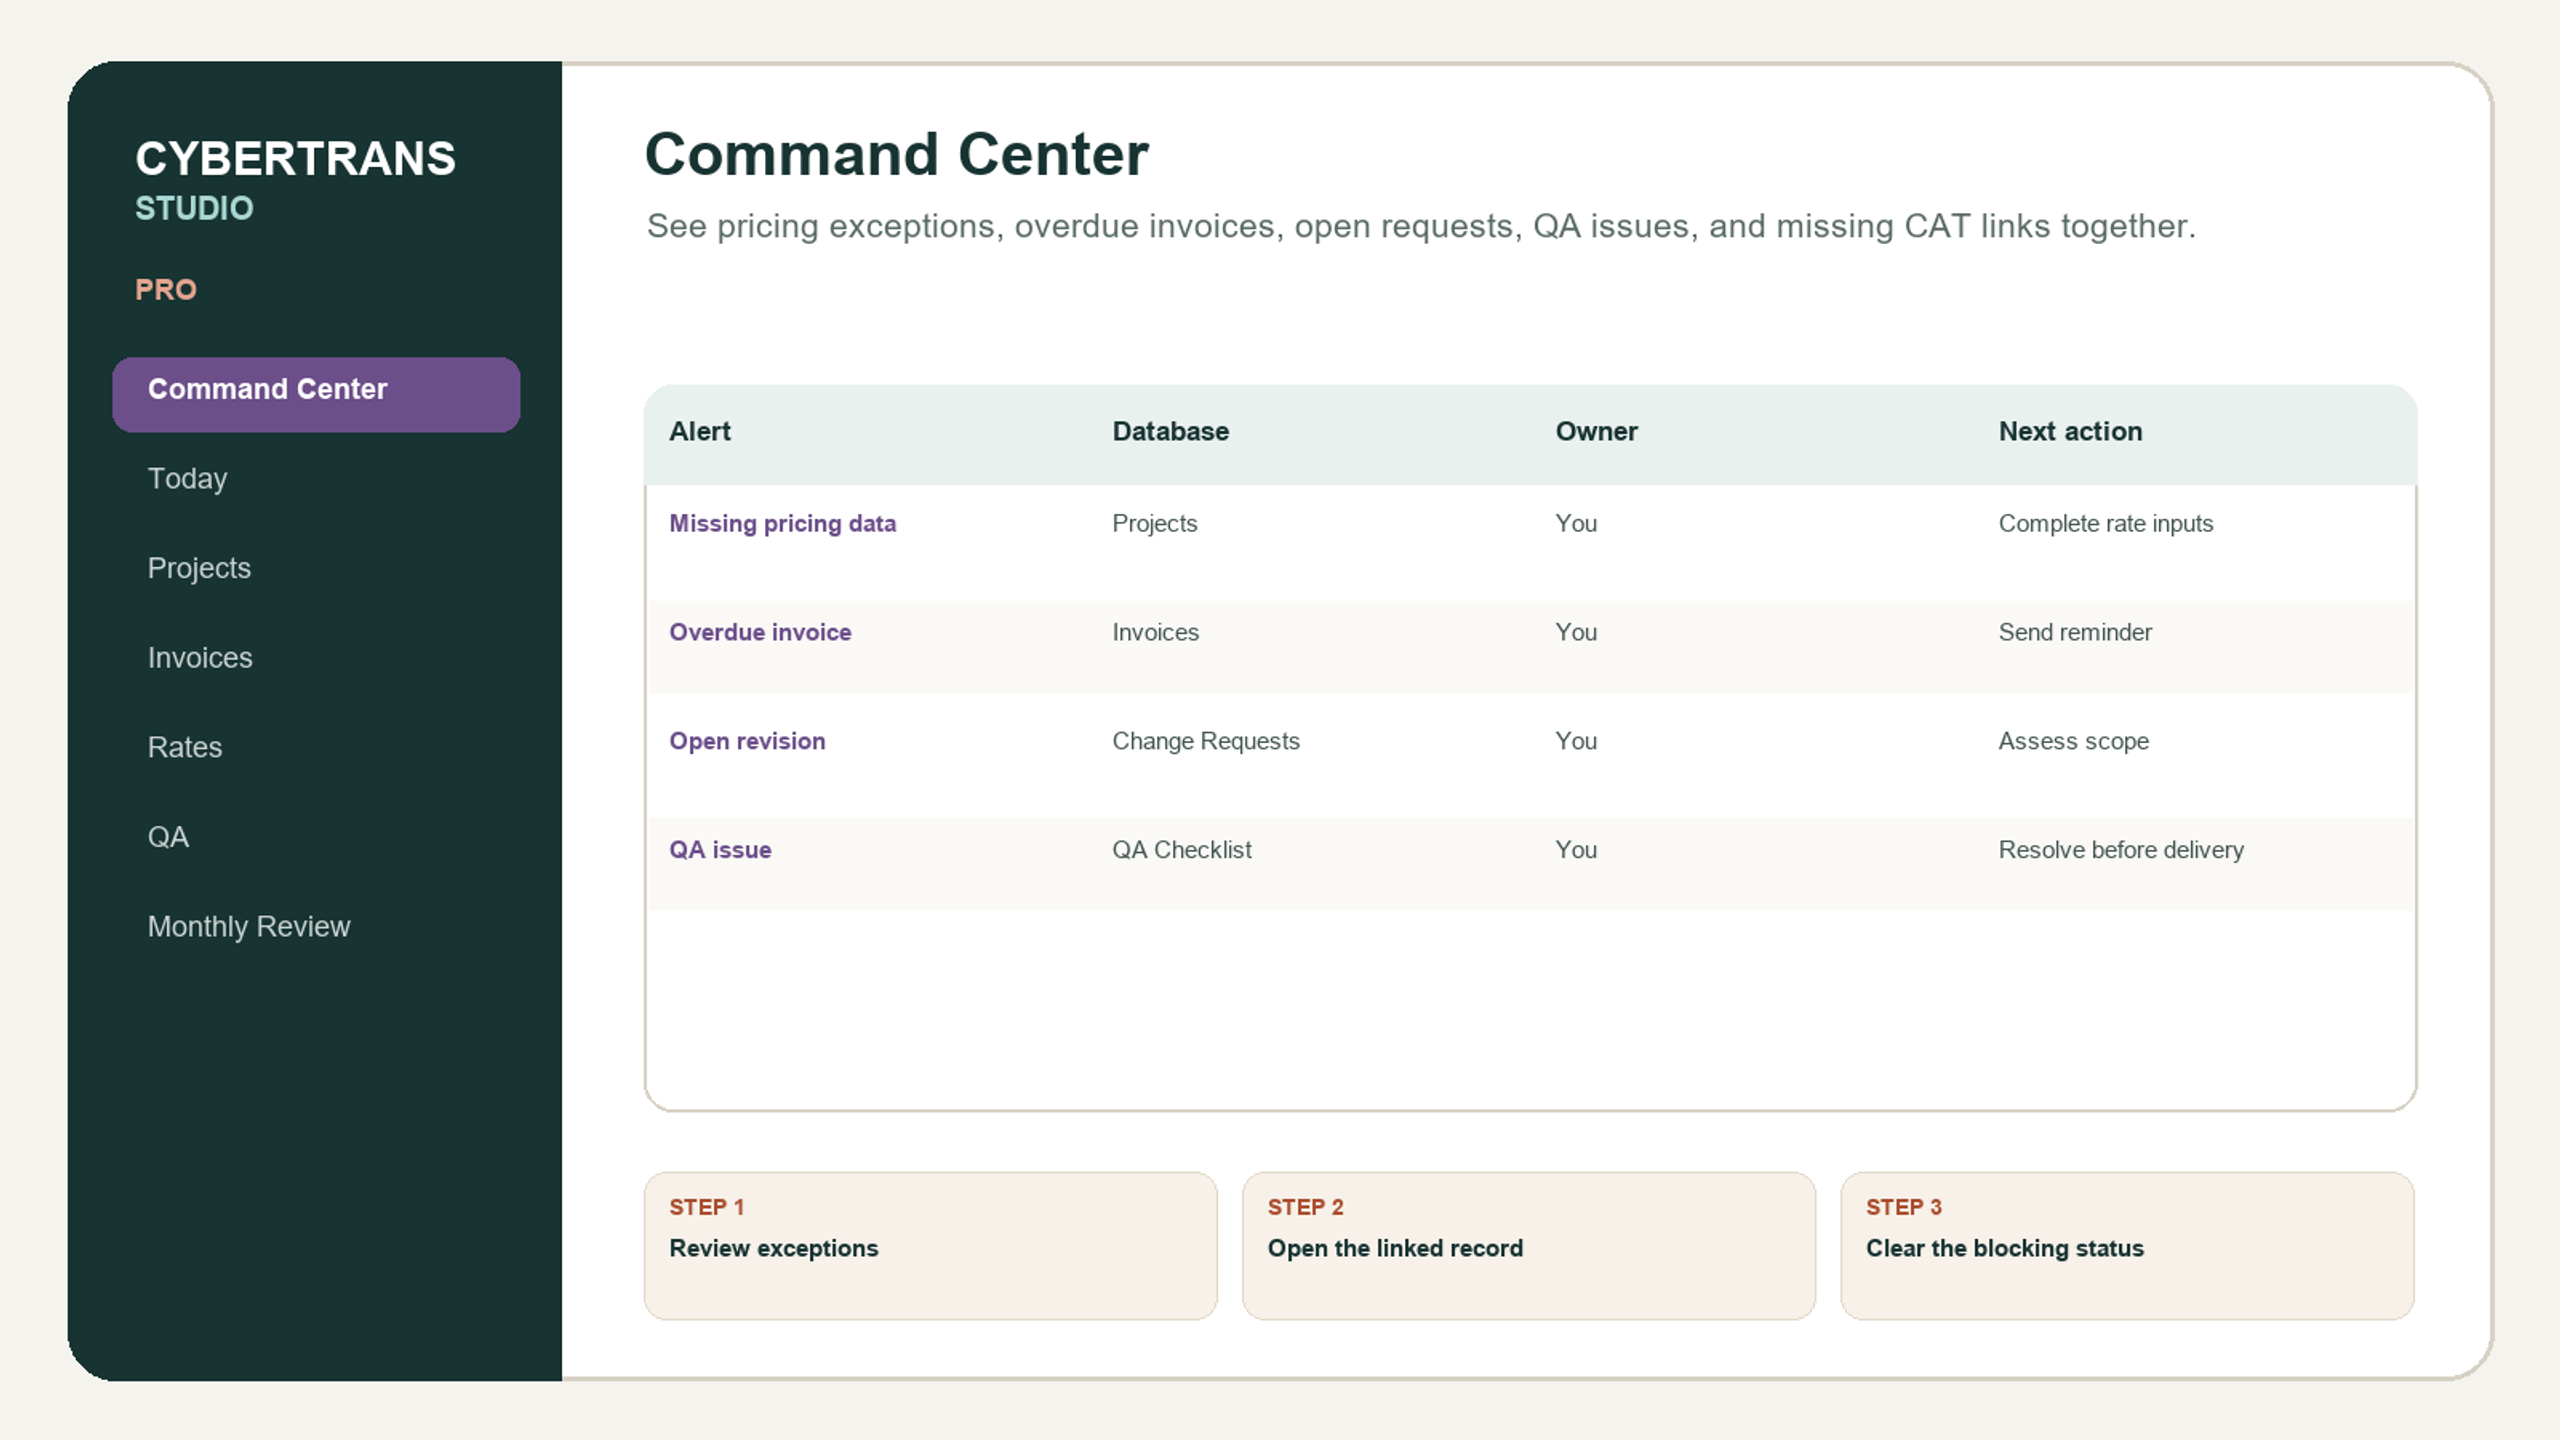The width and height of the screenshot is (2560, 1440).
Task: Click the QA Checklist database cell
Action: (1182, 850)
